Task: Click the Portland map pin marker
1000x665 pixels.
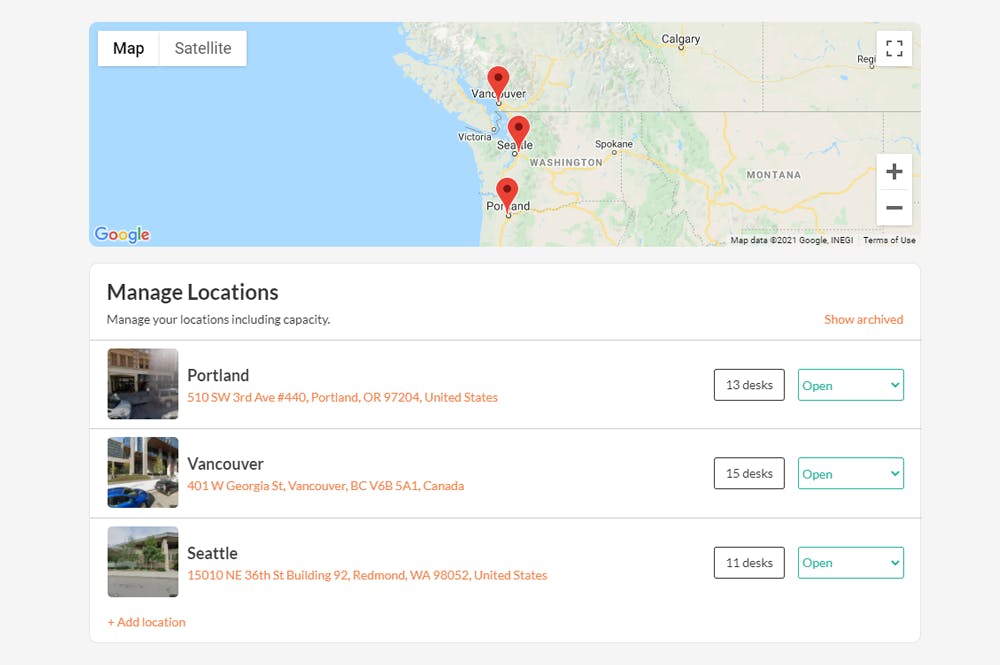Action: point(507,195)
